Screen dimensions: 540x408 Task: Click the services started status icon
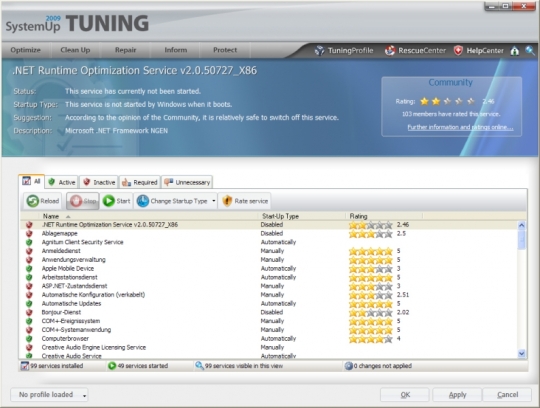[x=112, y=366]
